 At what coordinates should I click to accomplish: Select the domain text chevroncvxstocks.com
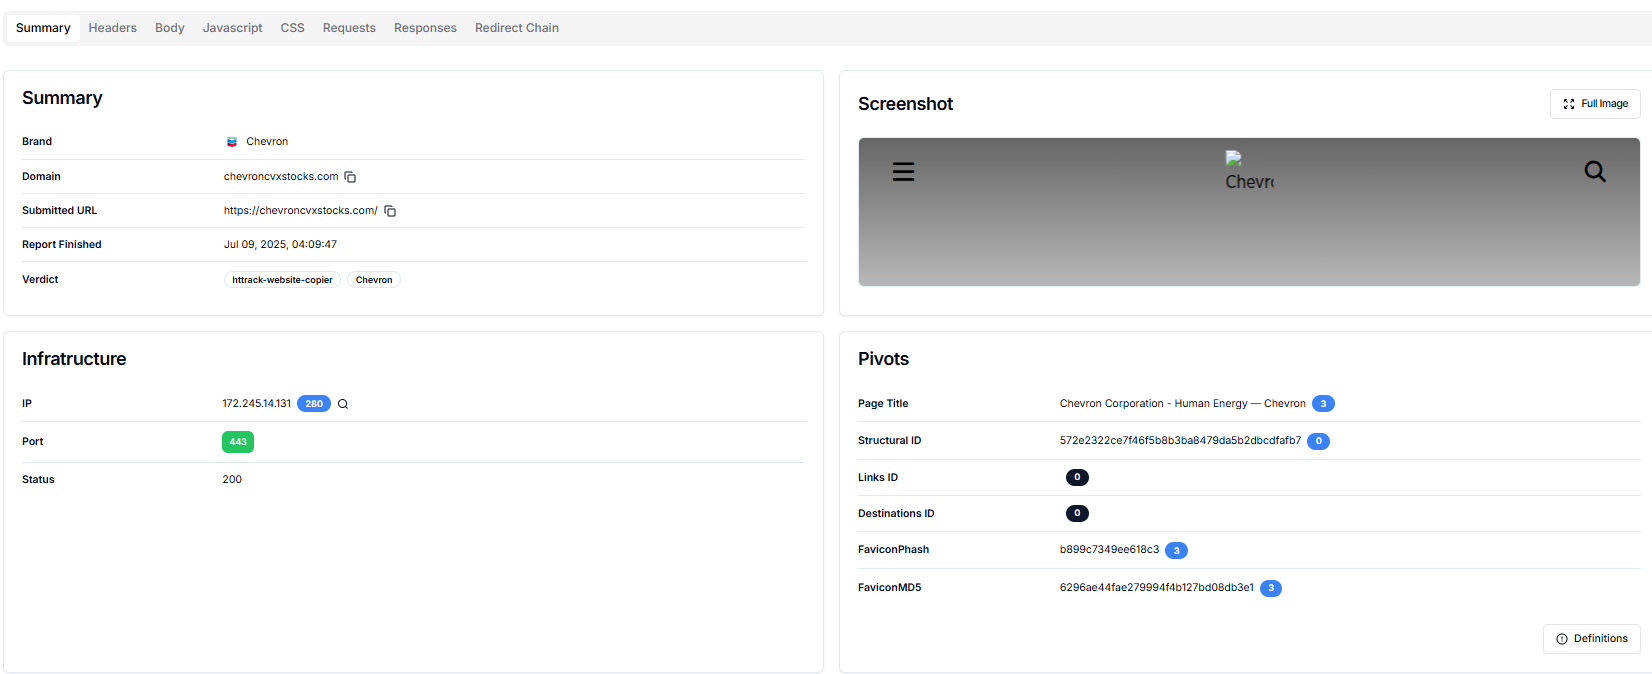tap(281, 177)
